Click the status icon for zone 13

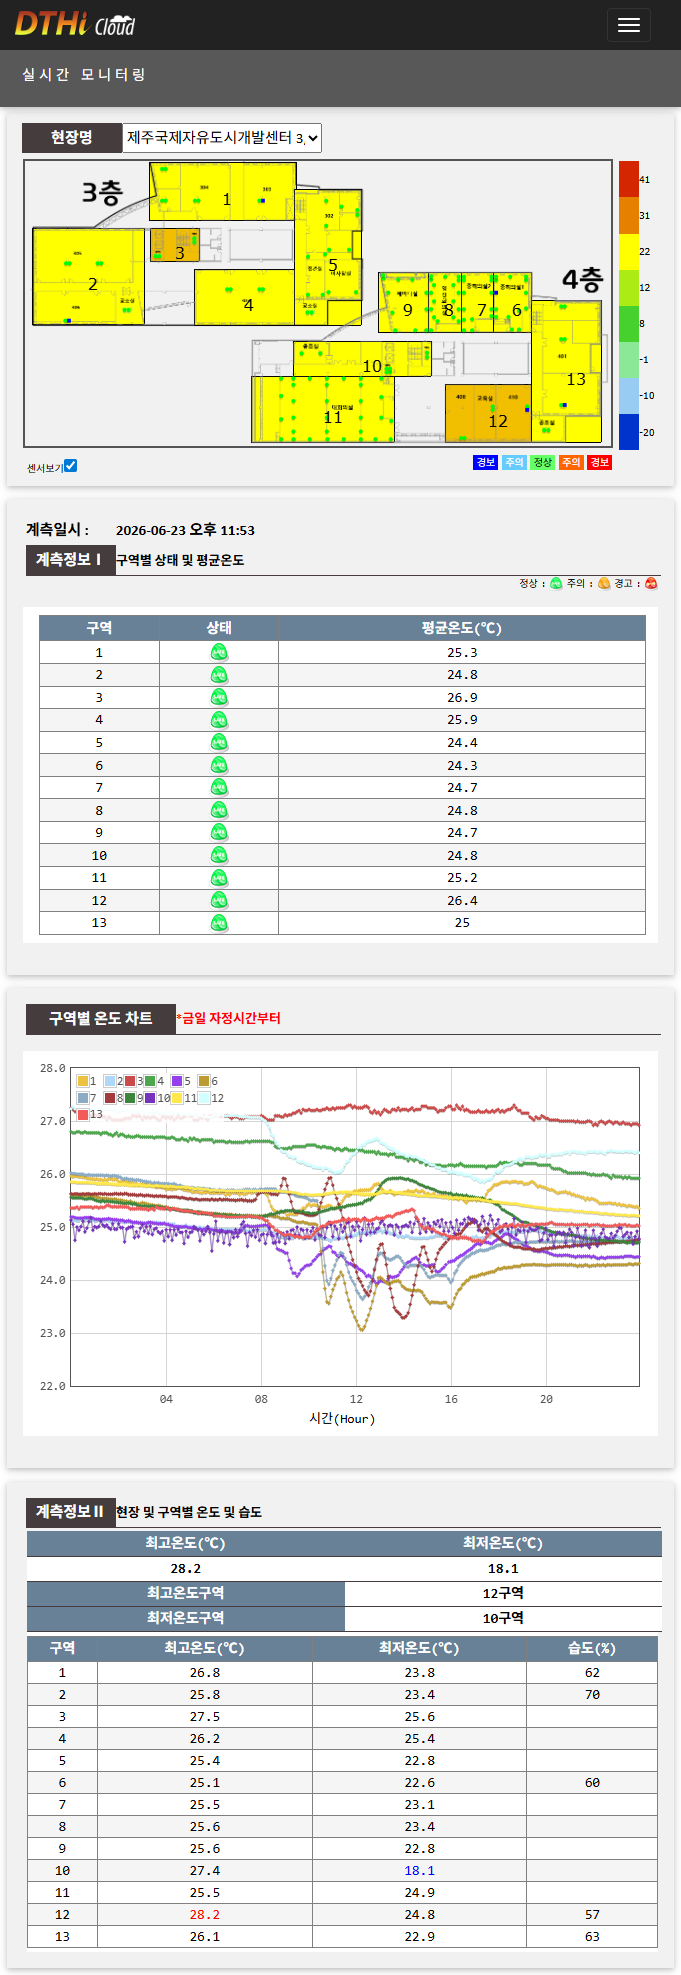pos(219,923)
